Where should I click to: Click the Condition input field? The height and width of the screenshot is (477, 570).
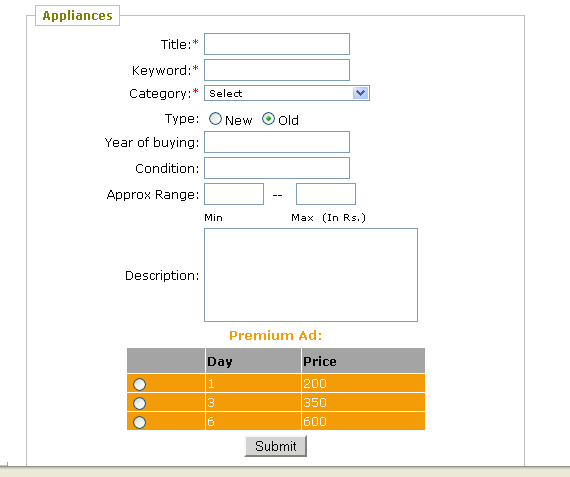click(277, 168)
